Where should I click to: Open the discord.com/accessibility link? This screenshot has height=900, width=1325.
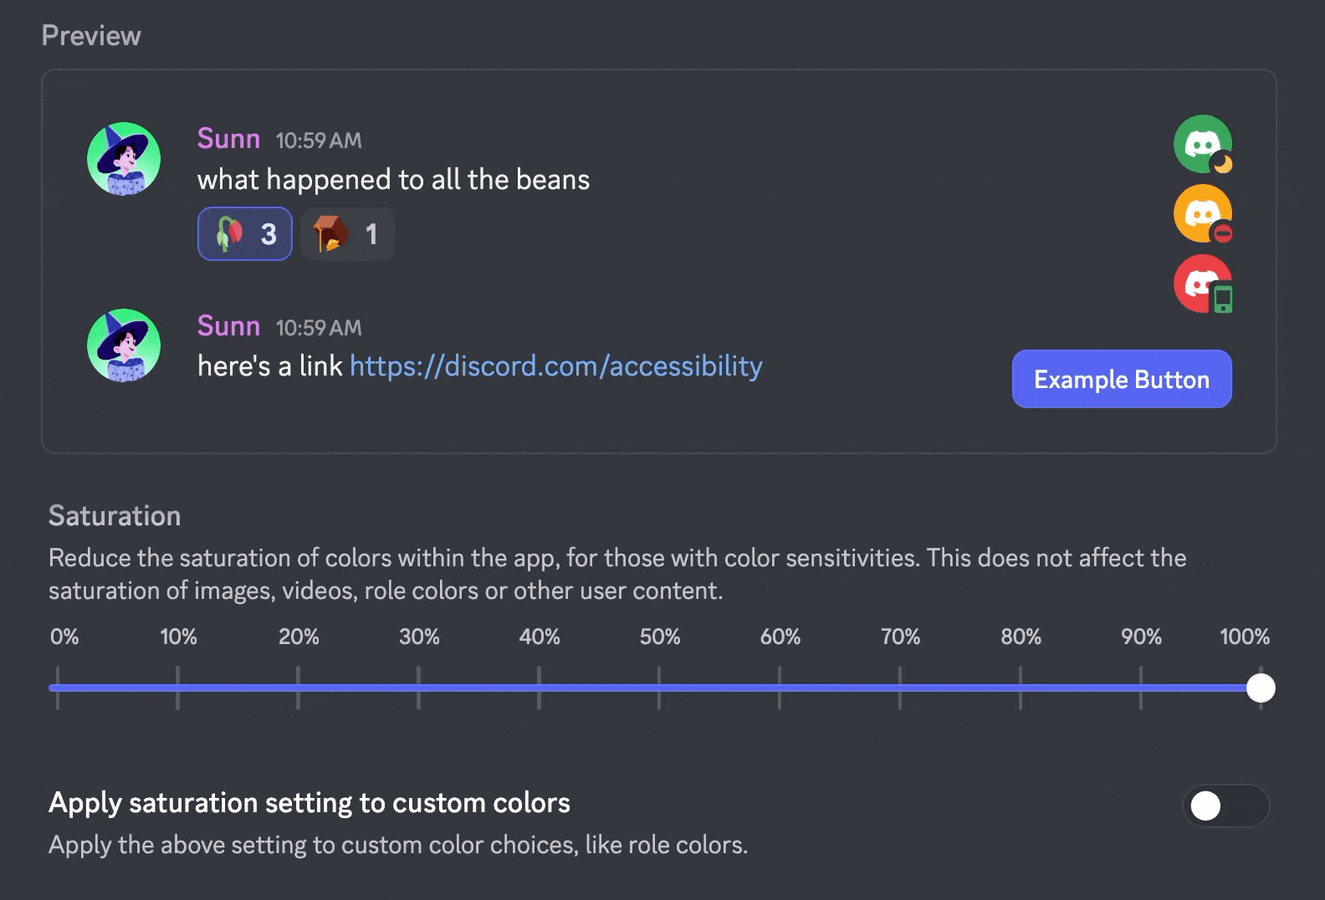[555, 366]
